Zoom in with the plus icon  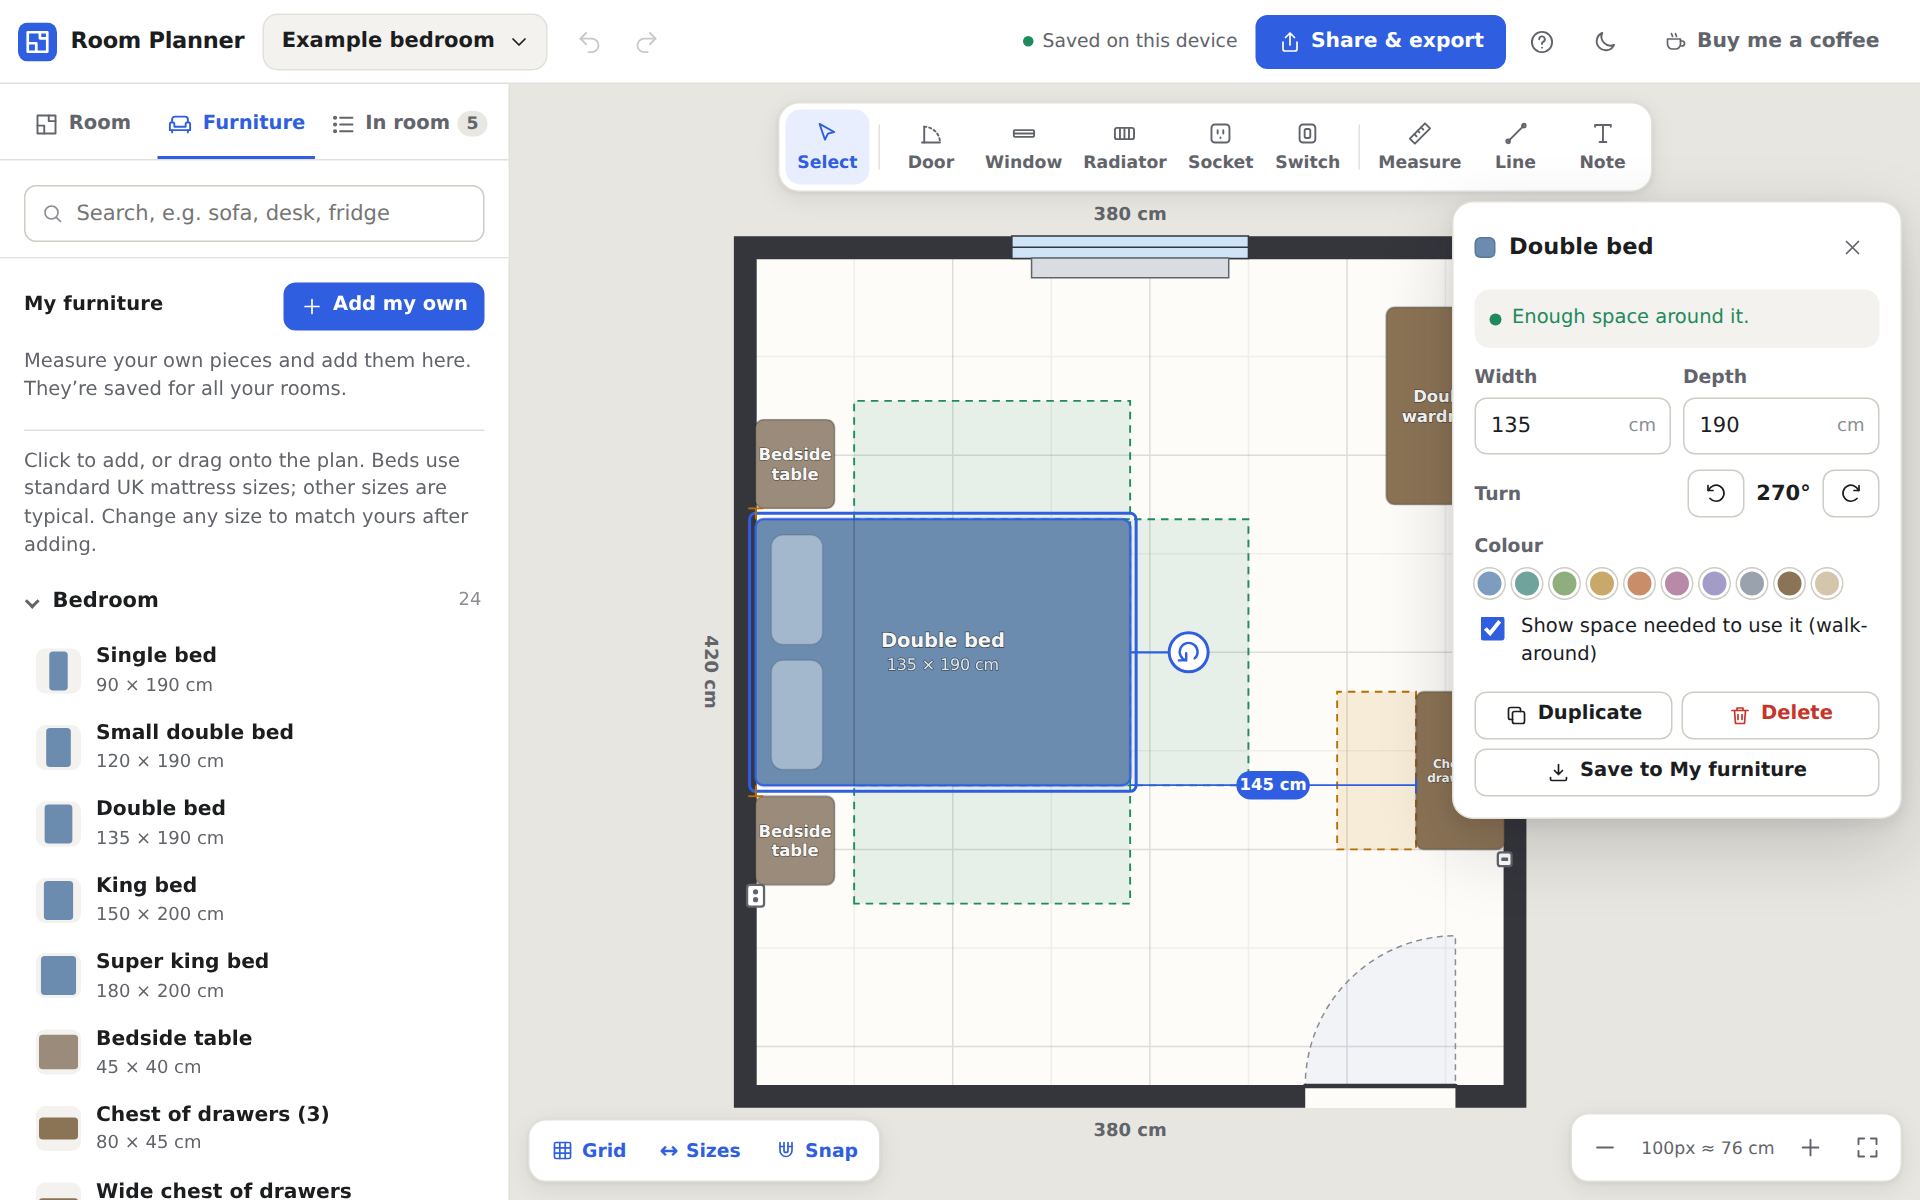(x=1810, y=1148)
